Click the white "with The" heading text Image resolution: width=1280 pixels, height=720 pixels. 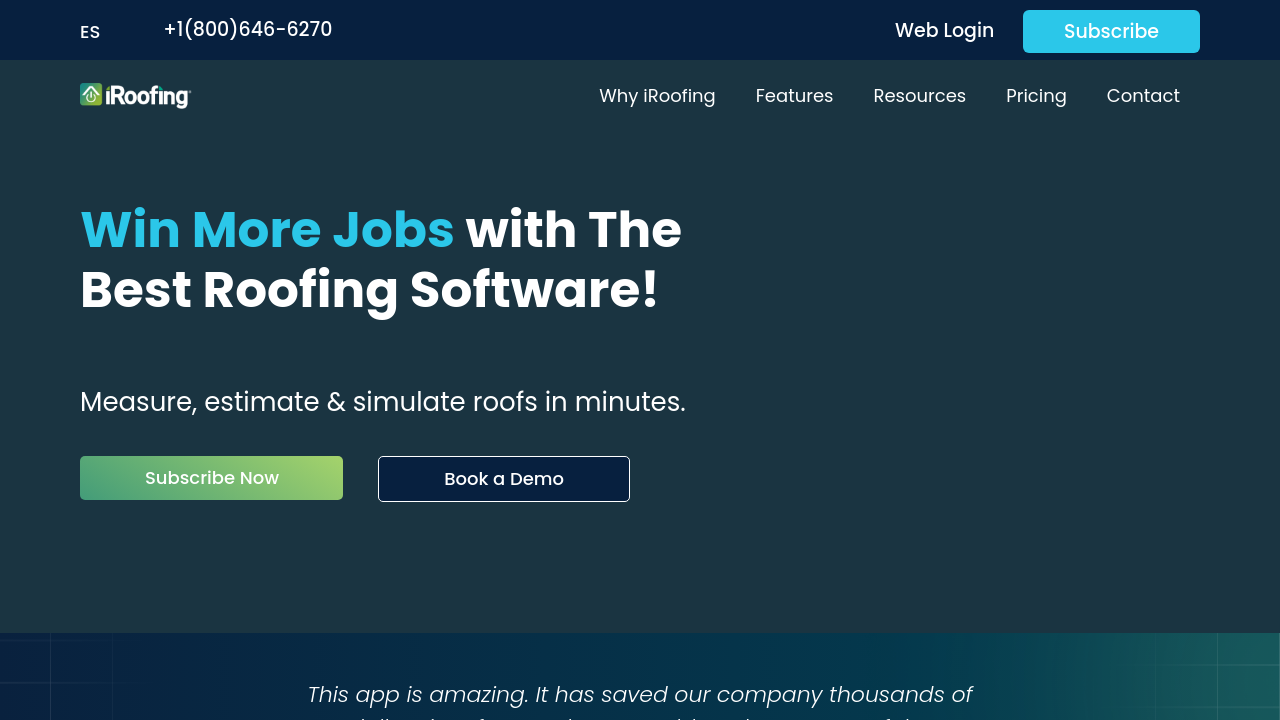(x=574, y=230)
